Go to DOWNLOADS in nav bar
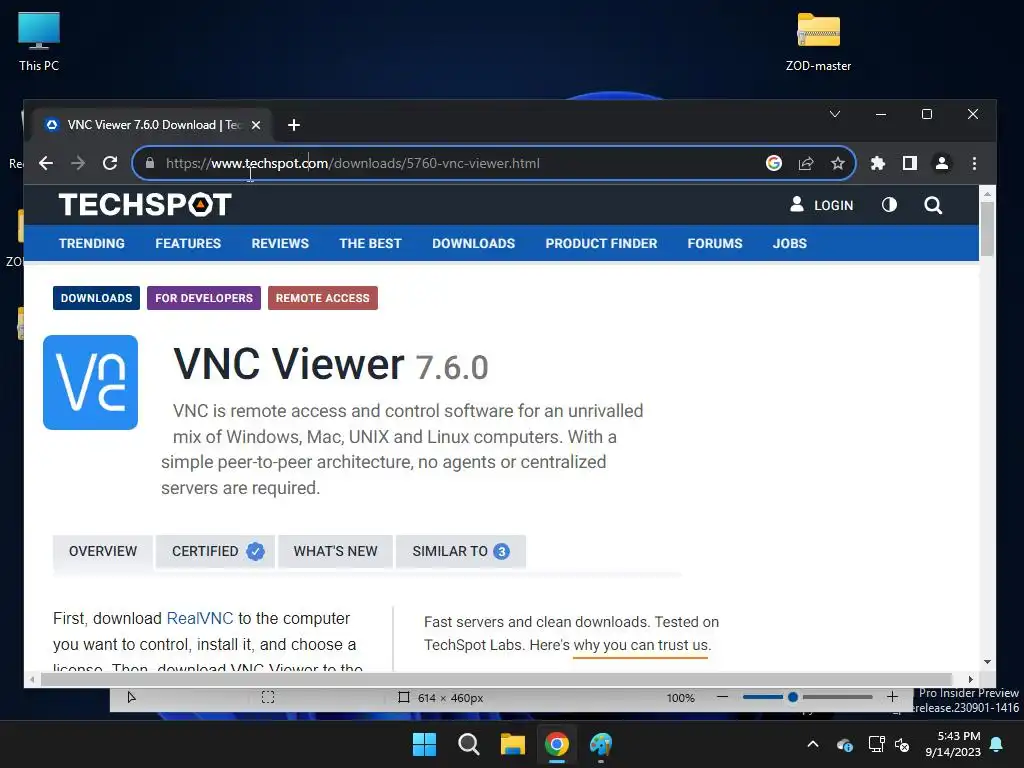Screen dimensions: 1024x768 click(x=473, y=243)
